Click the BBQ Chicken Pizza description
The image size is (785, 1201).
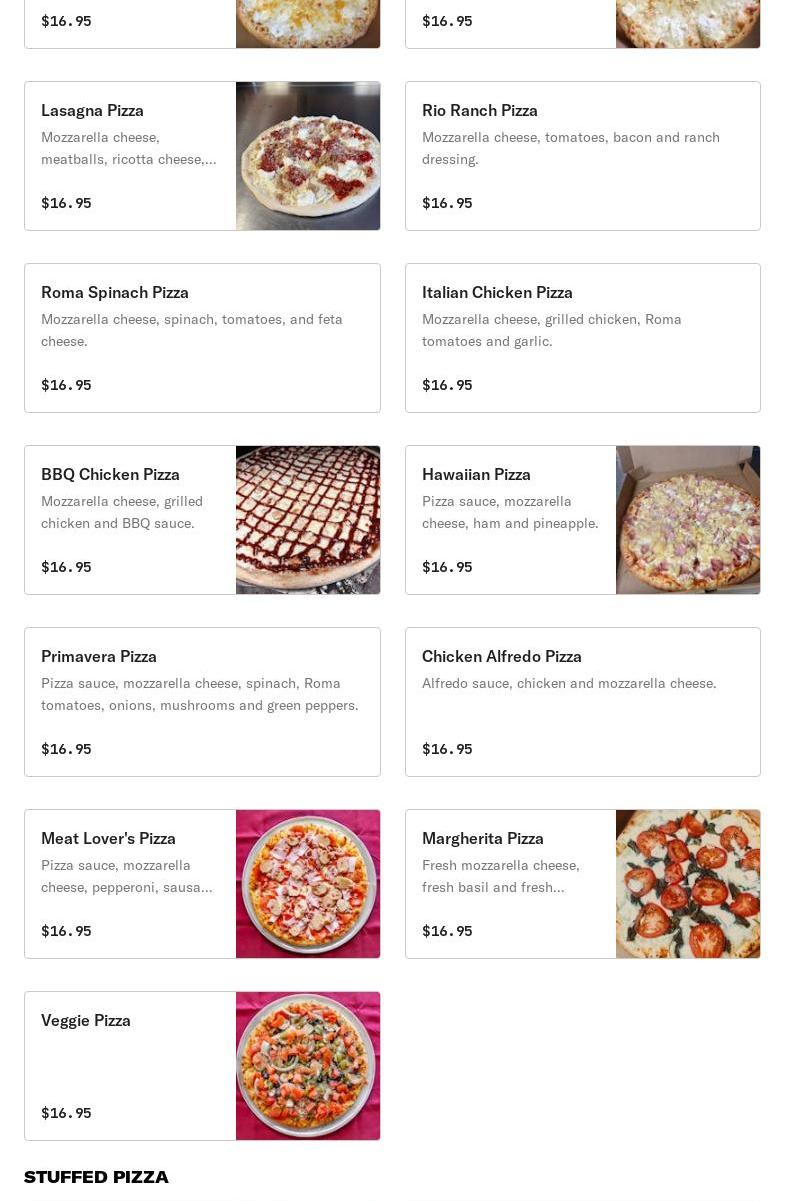[122, 512]
